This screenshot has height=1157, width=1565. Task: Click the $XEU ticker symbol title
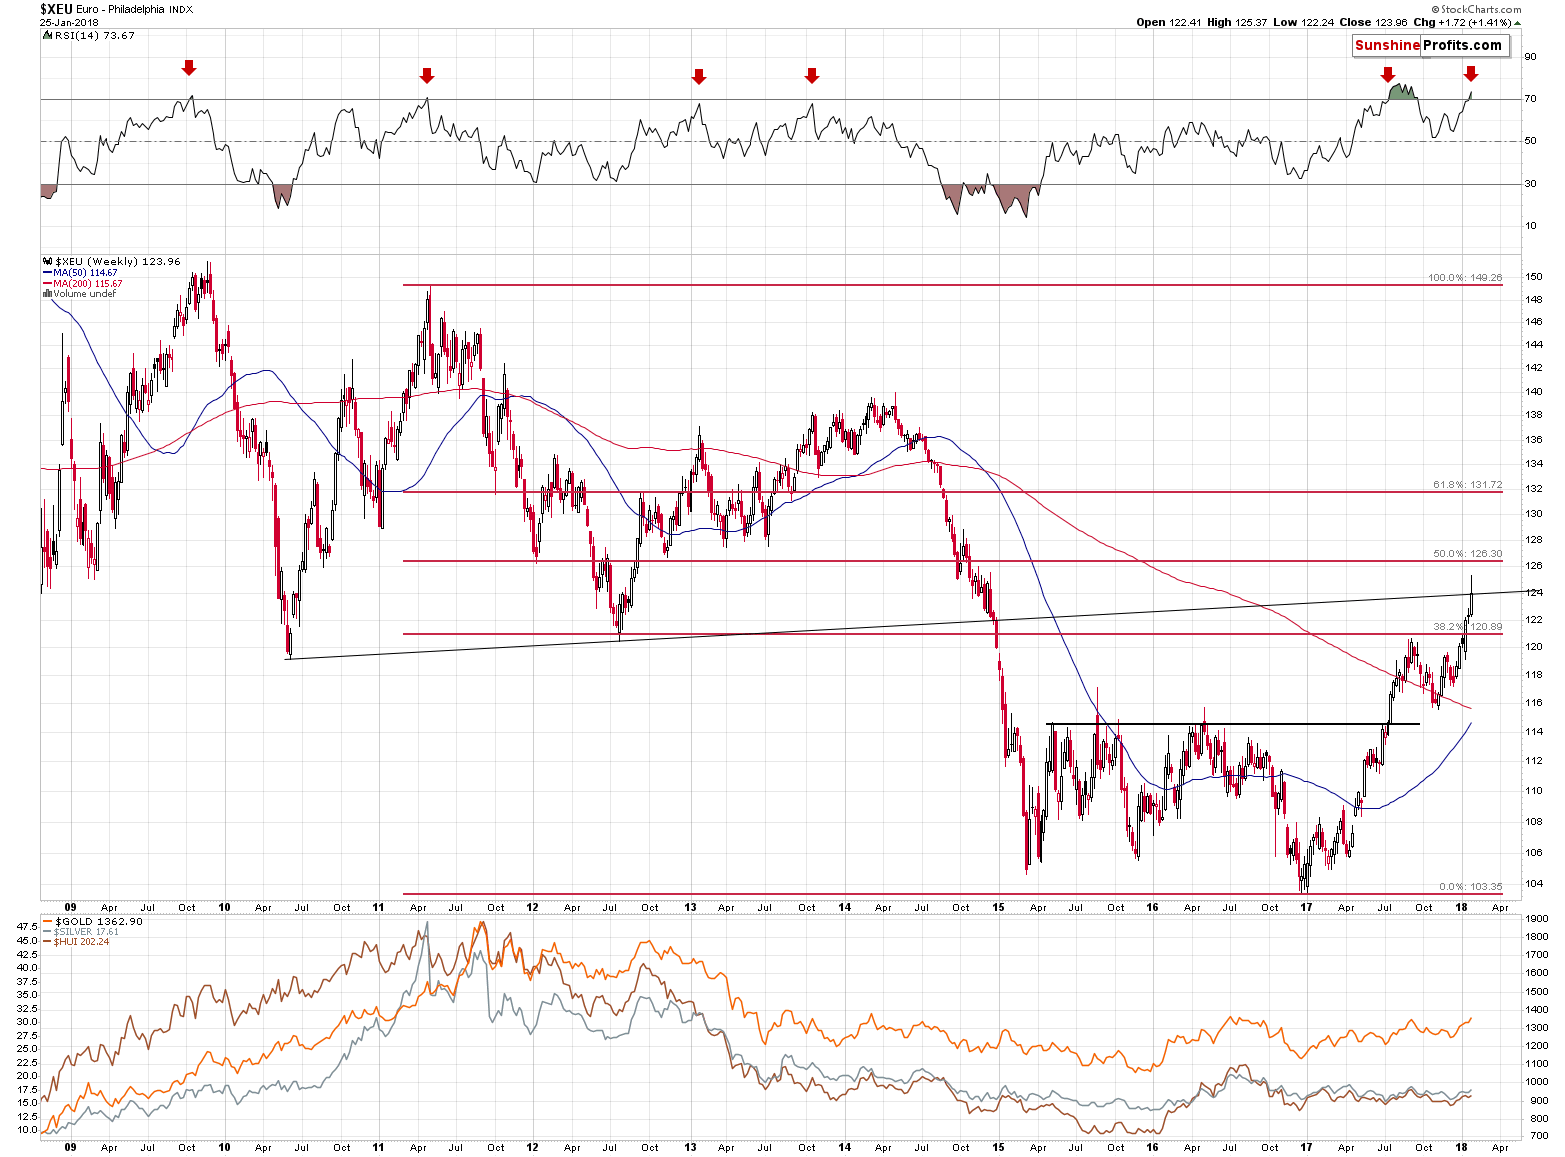(x=56, y=9)
